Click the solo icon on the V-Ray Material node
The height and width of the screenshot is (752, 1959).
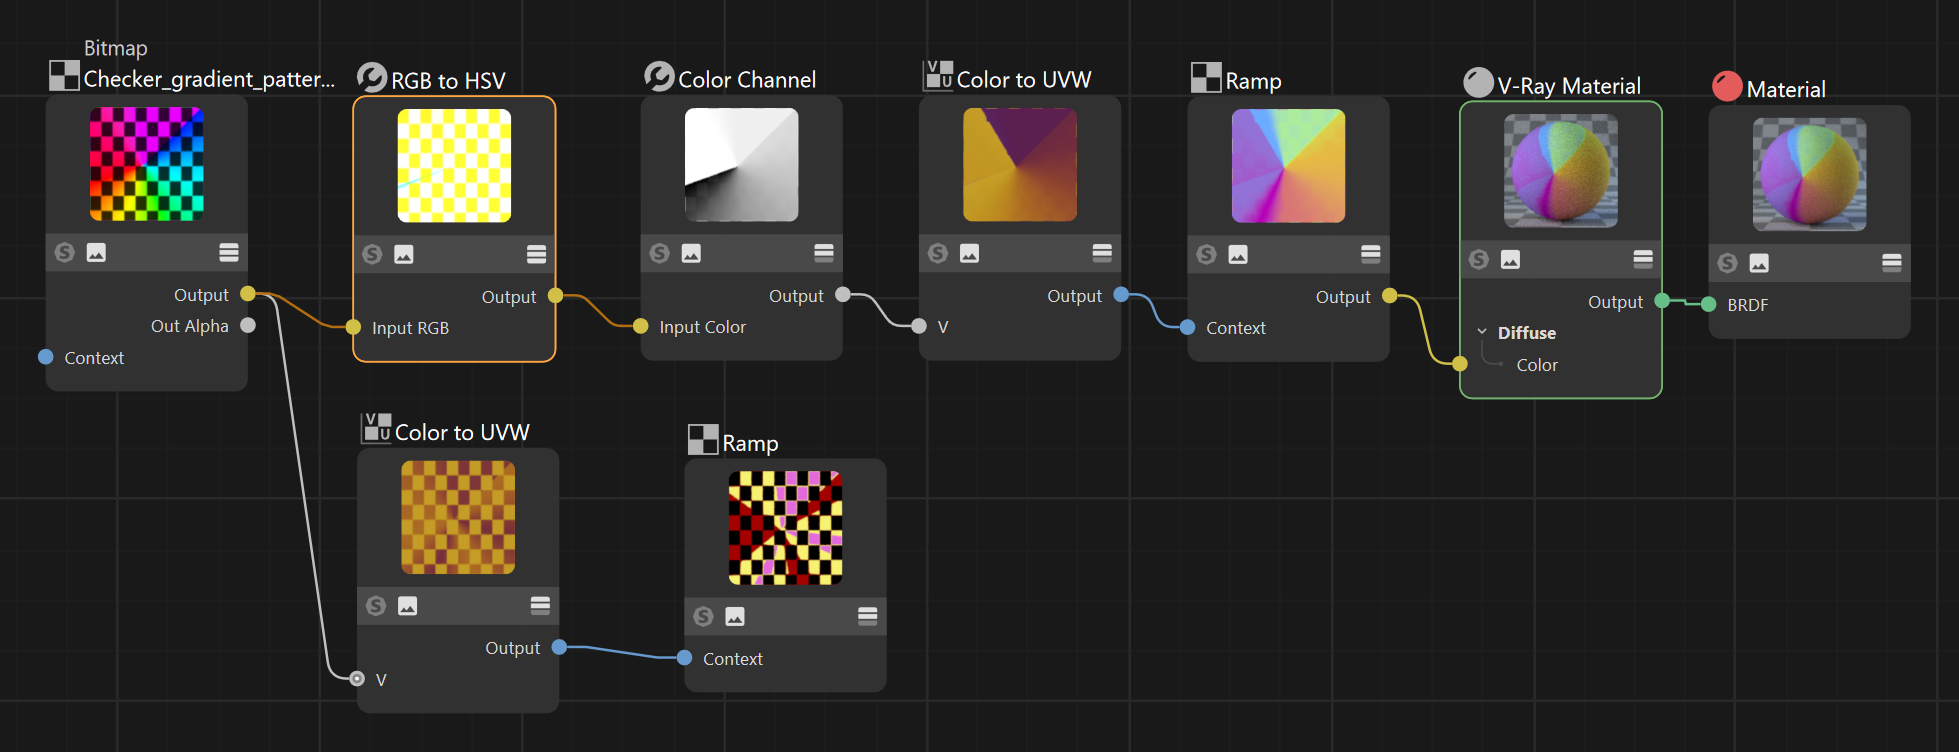pyautogui.click(x=1479, y=260)
